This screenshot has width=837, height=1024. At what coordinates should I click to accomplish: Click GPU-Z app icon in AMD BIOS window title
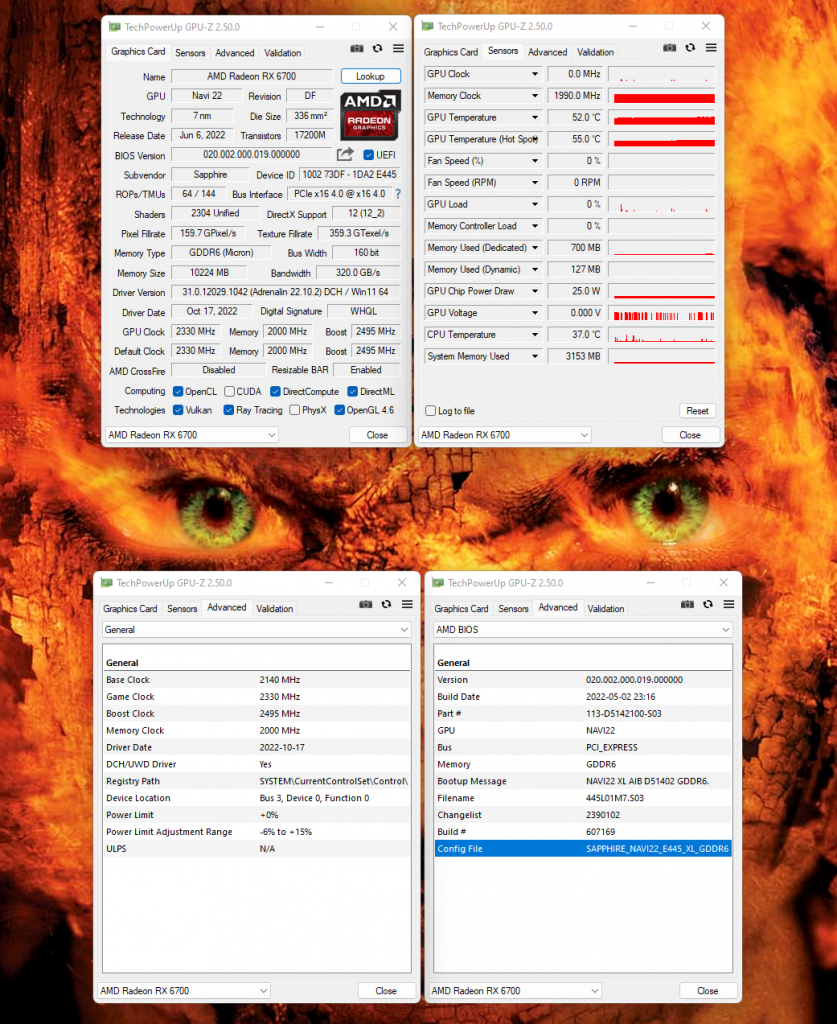point(438,583)
